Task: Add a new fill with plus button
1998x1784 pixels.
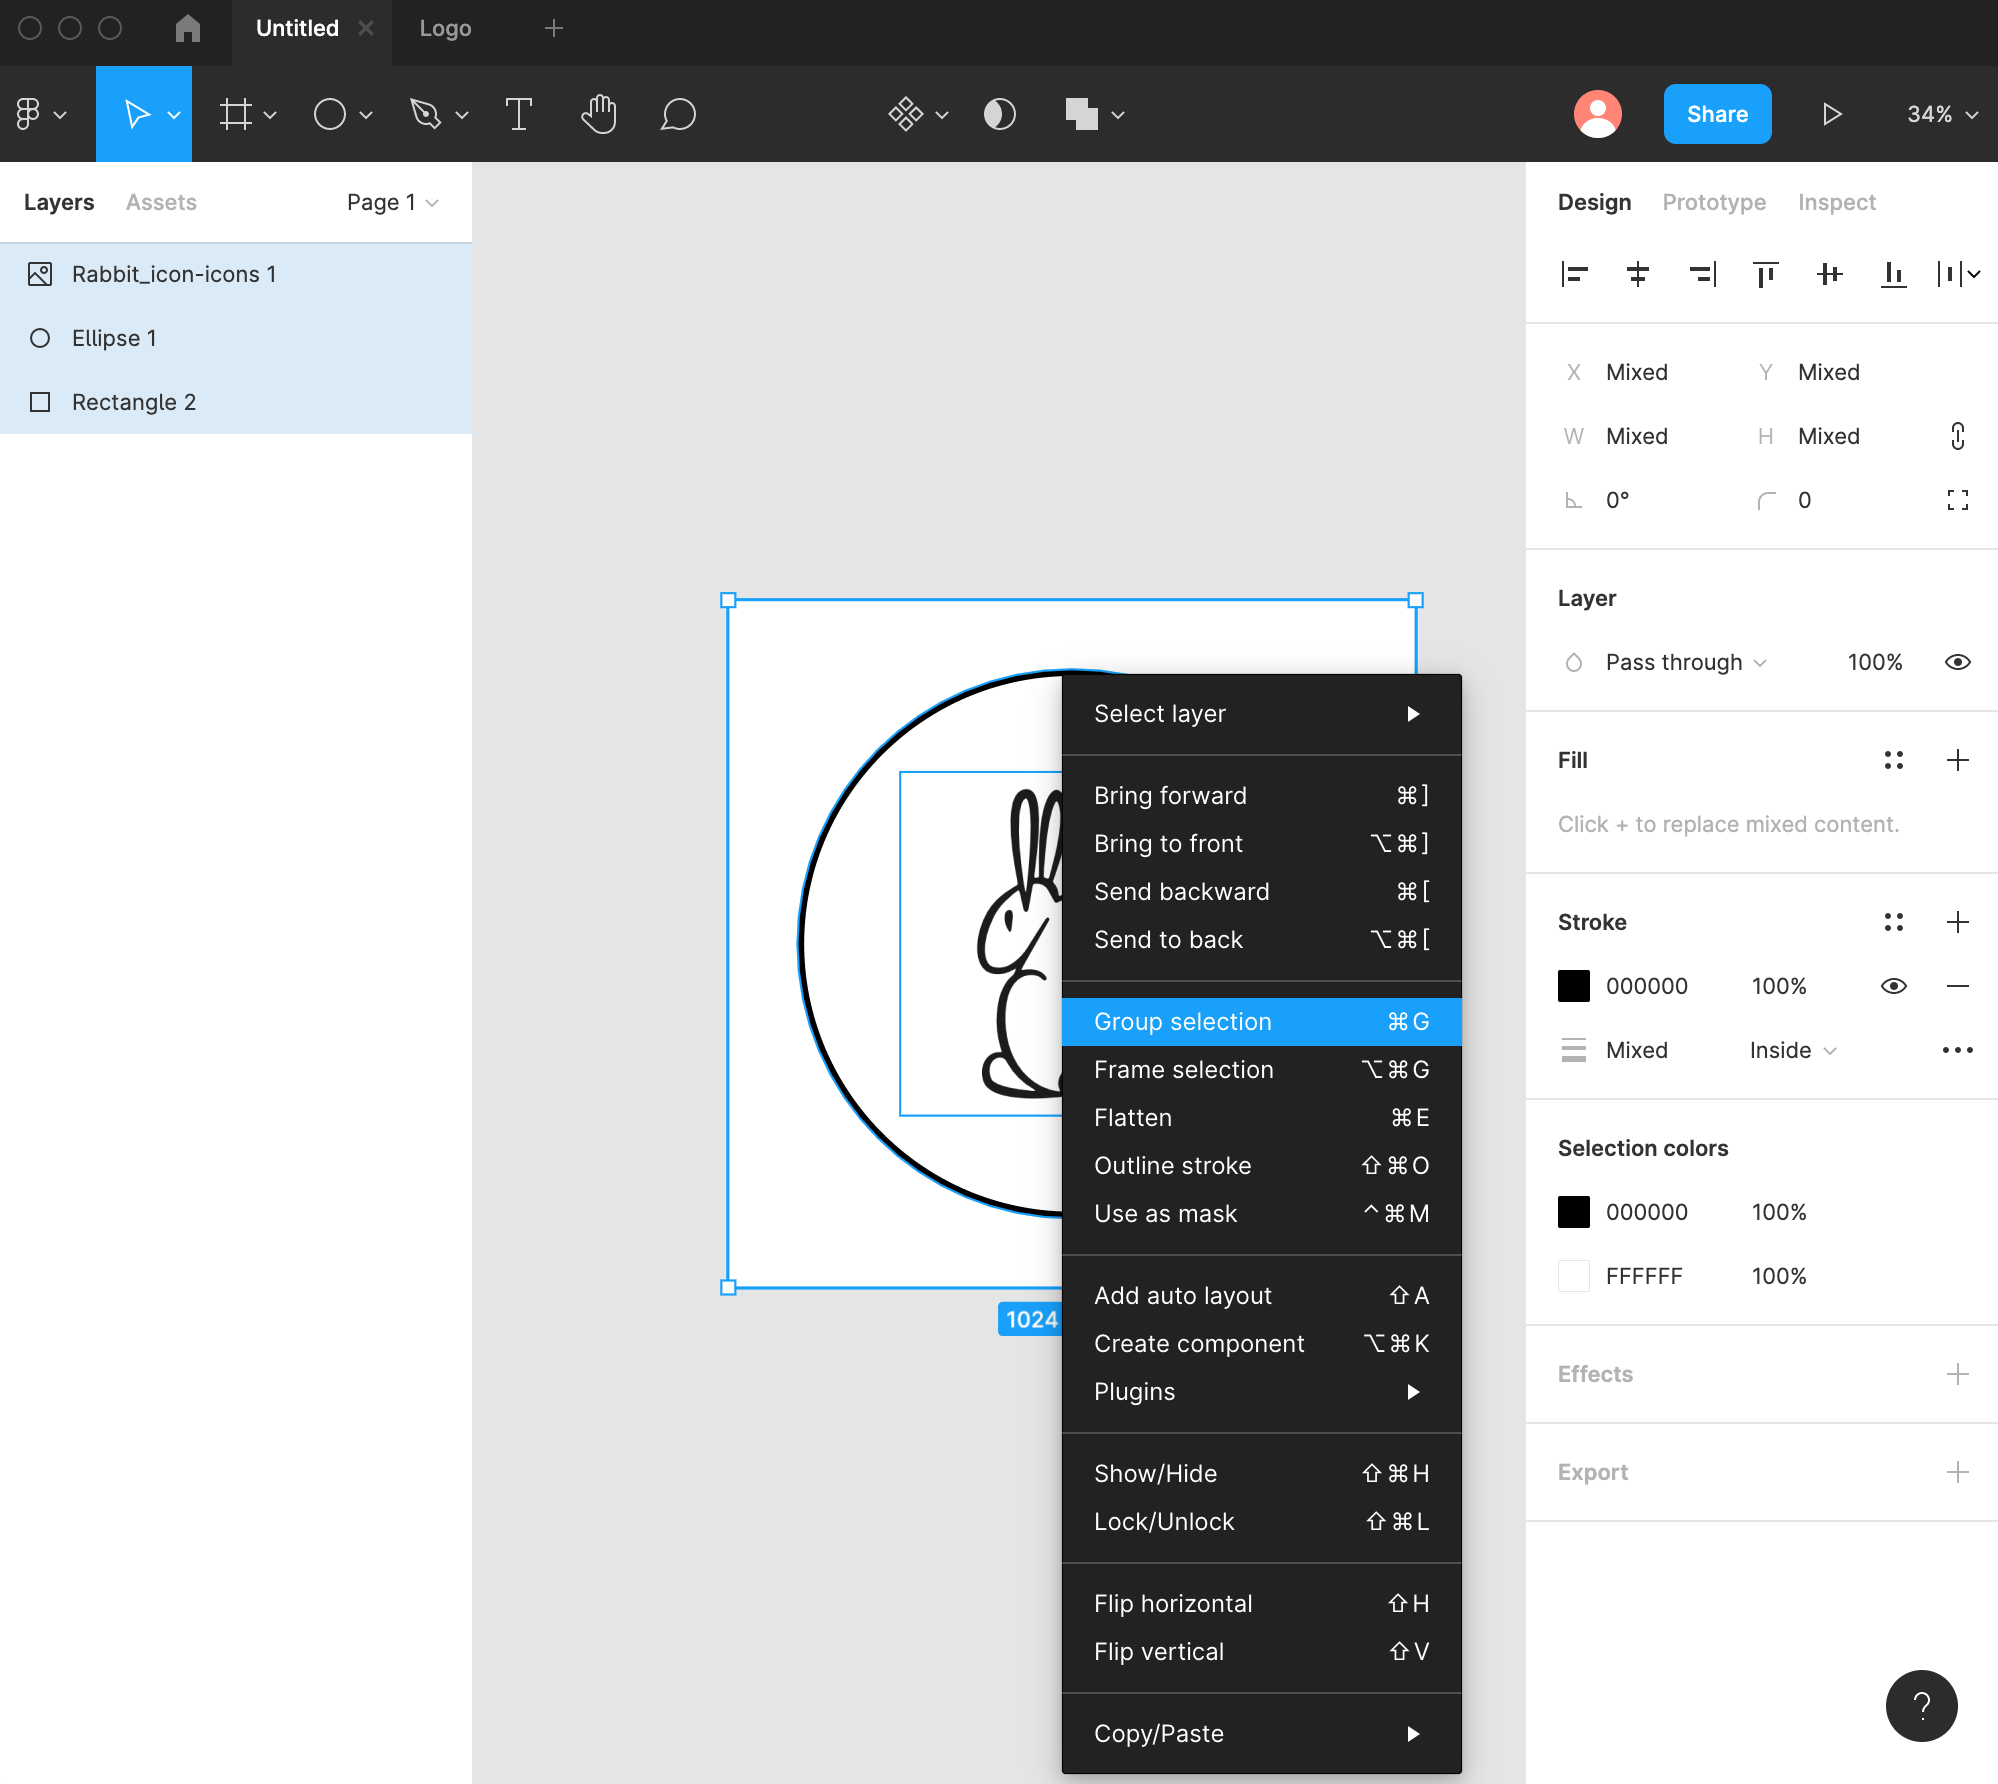Action: [1957, 760]
